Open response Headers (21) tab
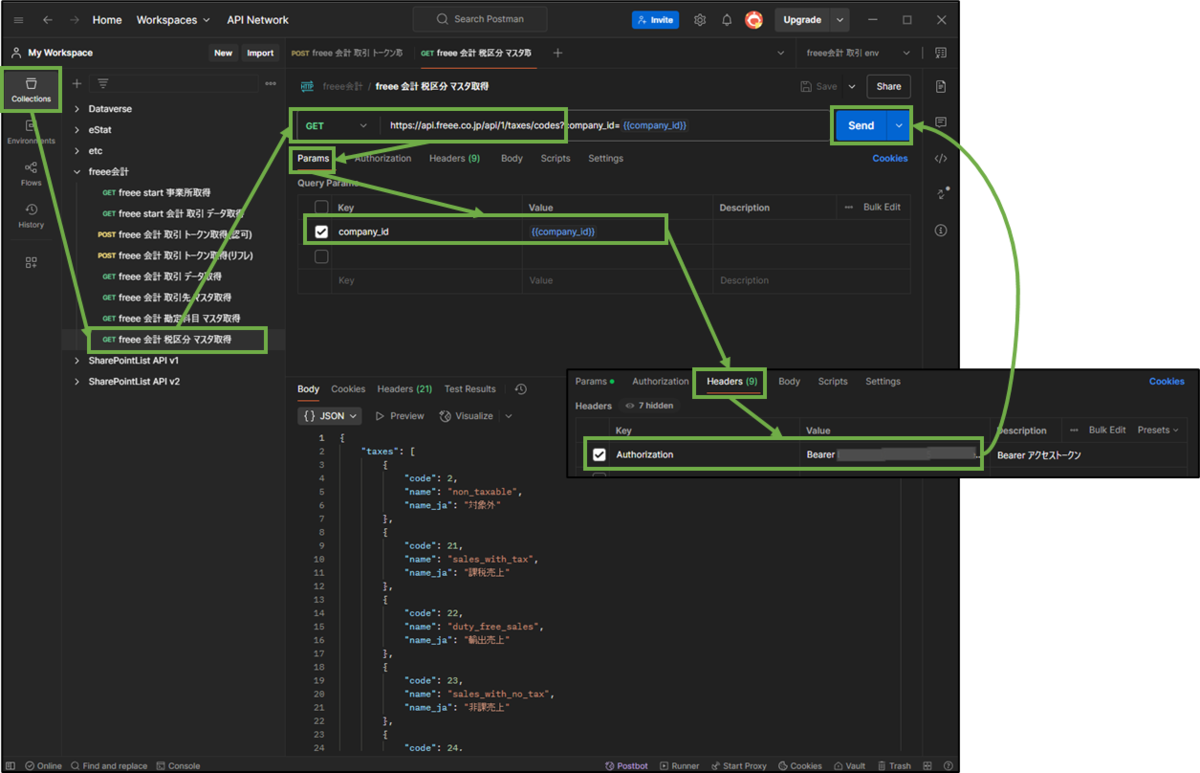This screenshot has height=773, width=1200. pyautogui.click(x=404, y=389)
